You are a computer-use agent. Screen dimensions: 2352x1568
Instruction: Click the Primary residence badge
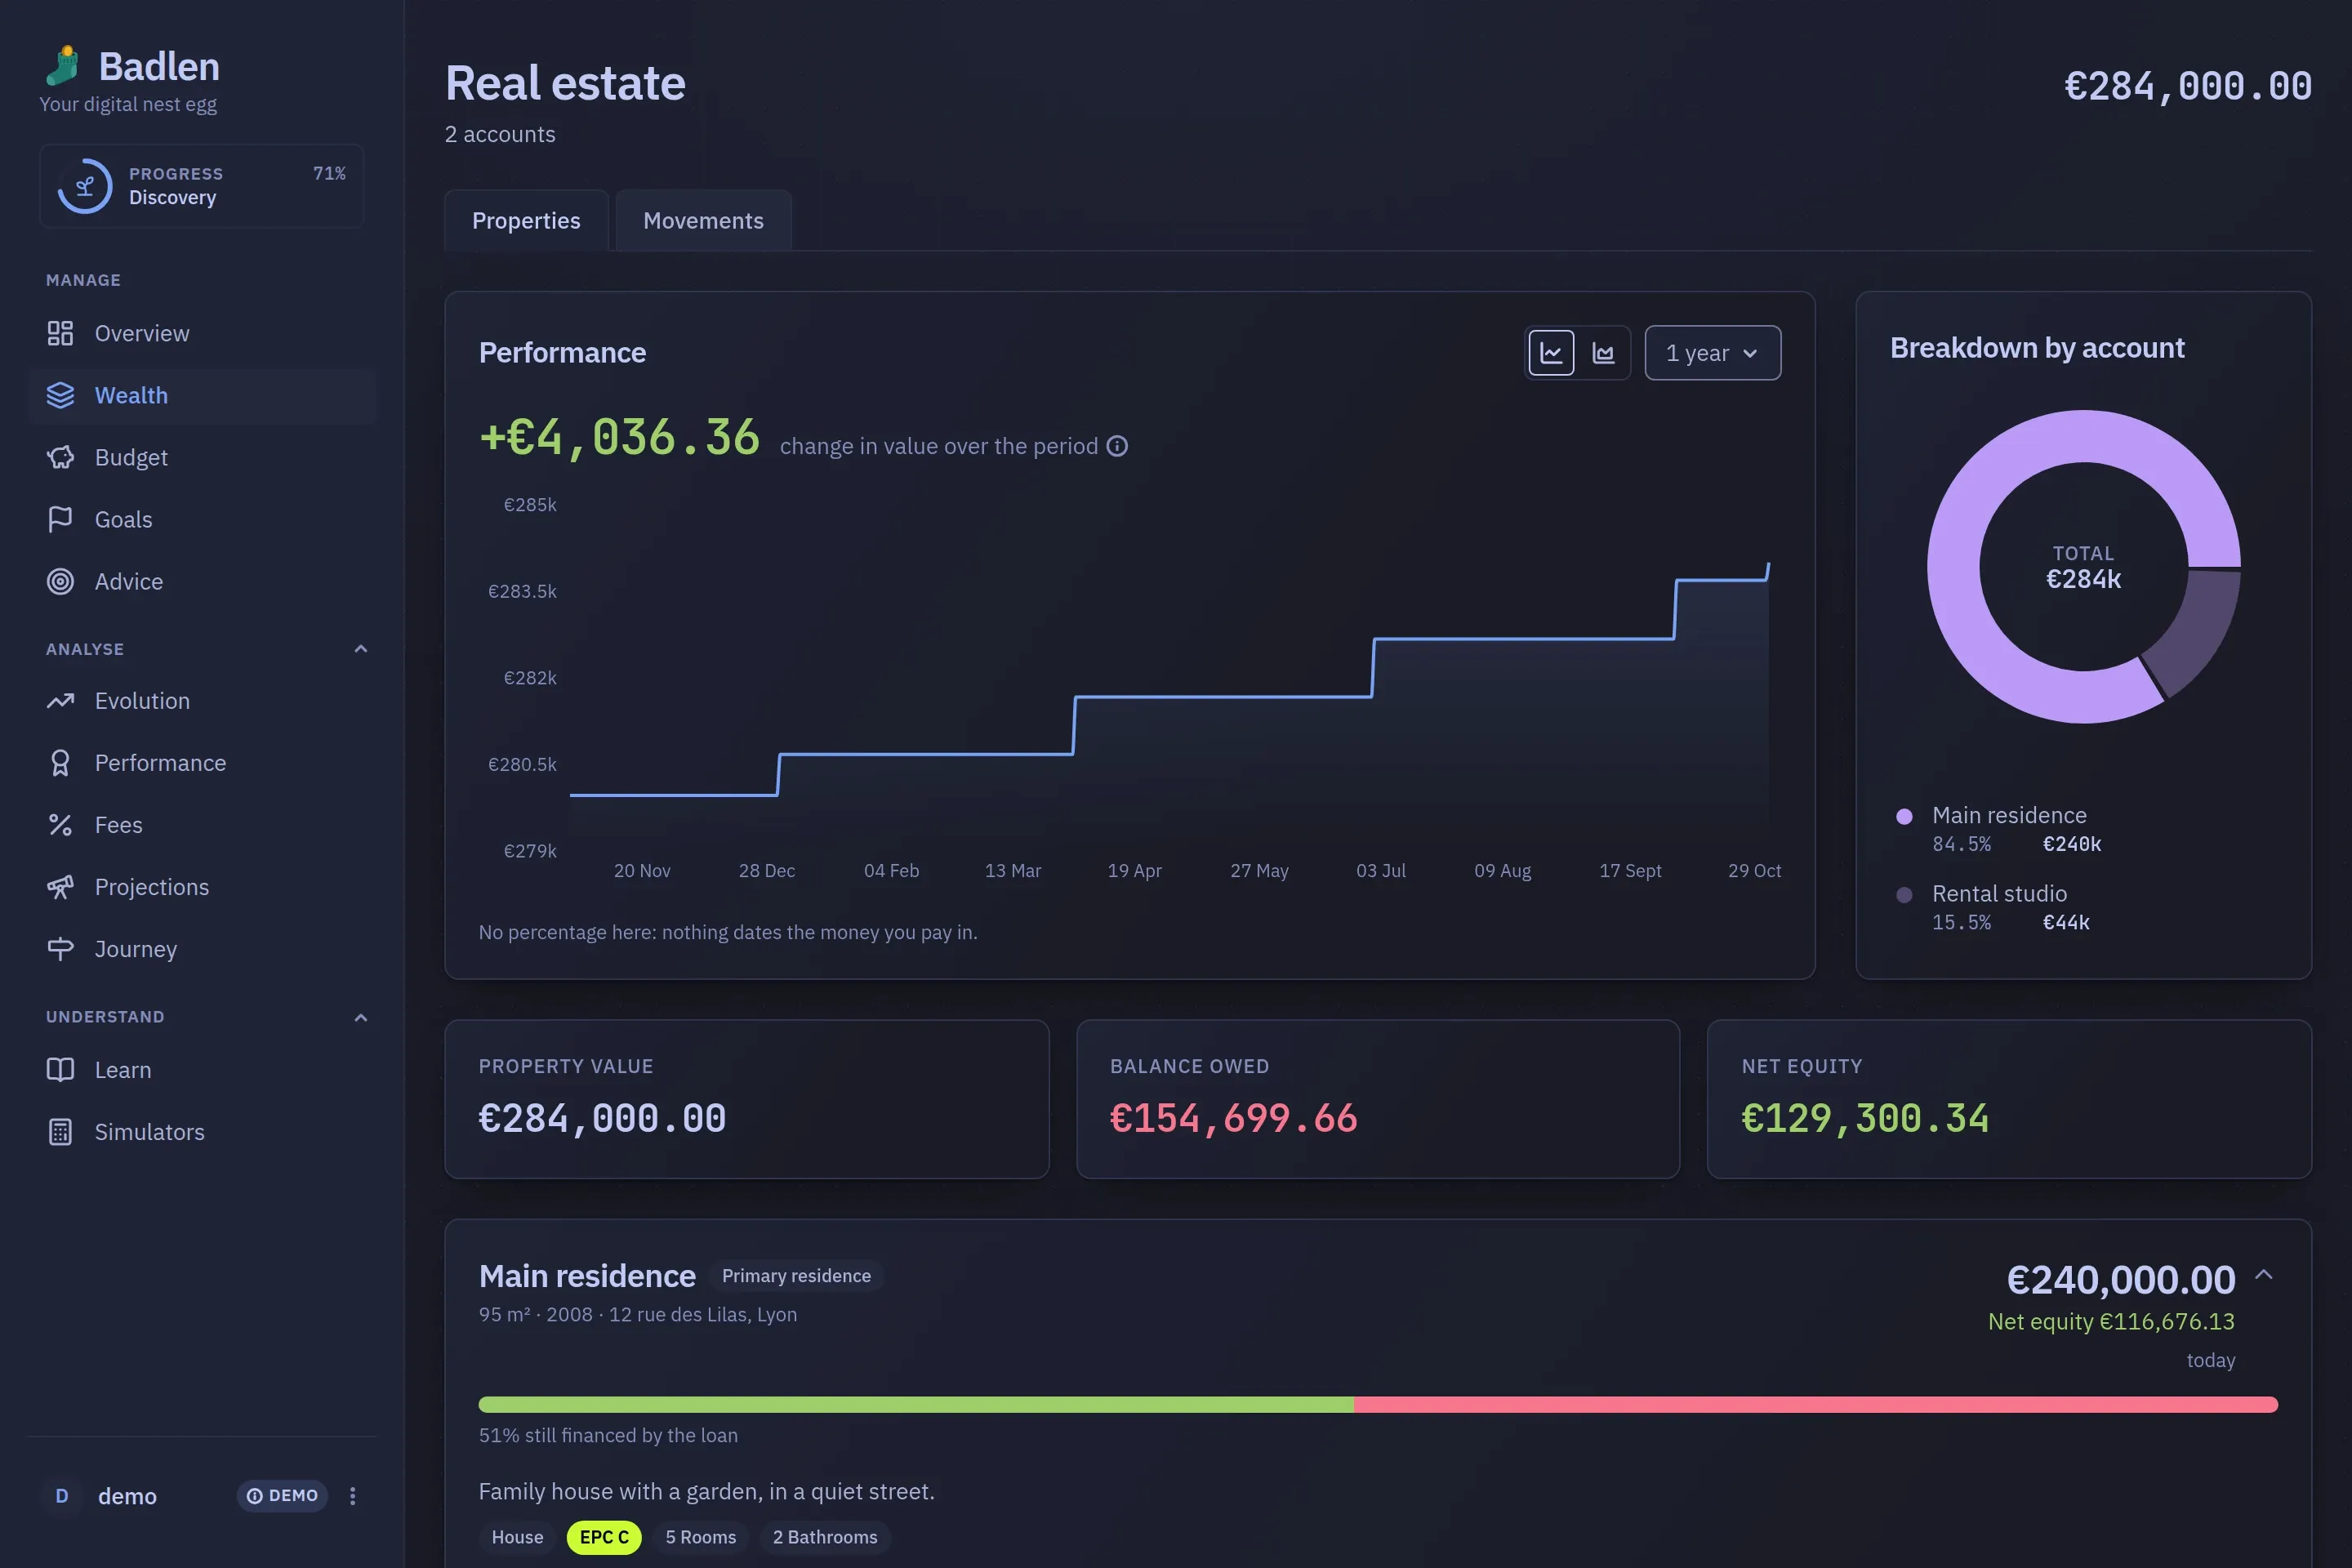pyautogui.click(x=796, y=1276)
